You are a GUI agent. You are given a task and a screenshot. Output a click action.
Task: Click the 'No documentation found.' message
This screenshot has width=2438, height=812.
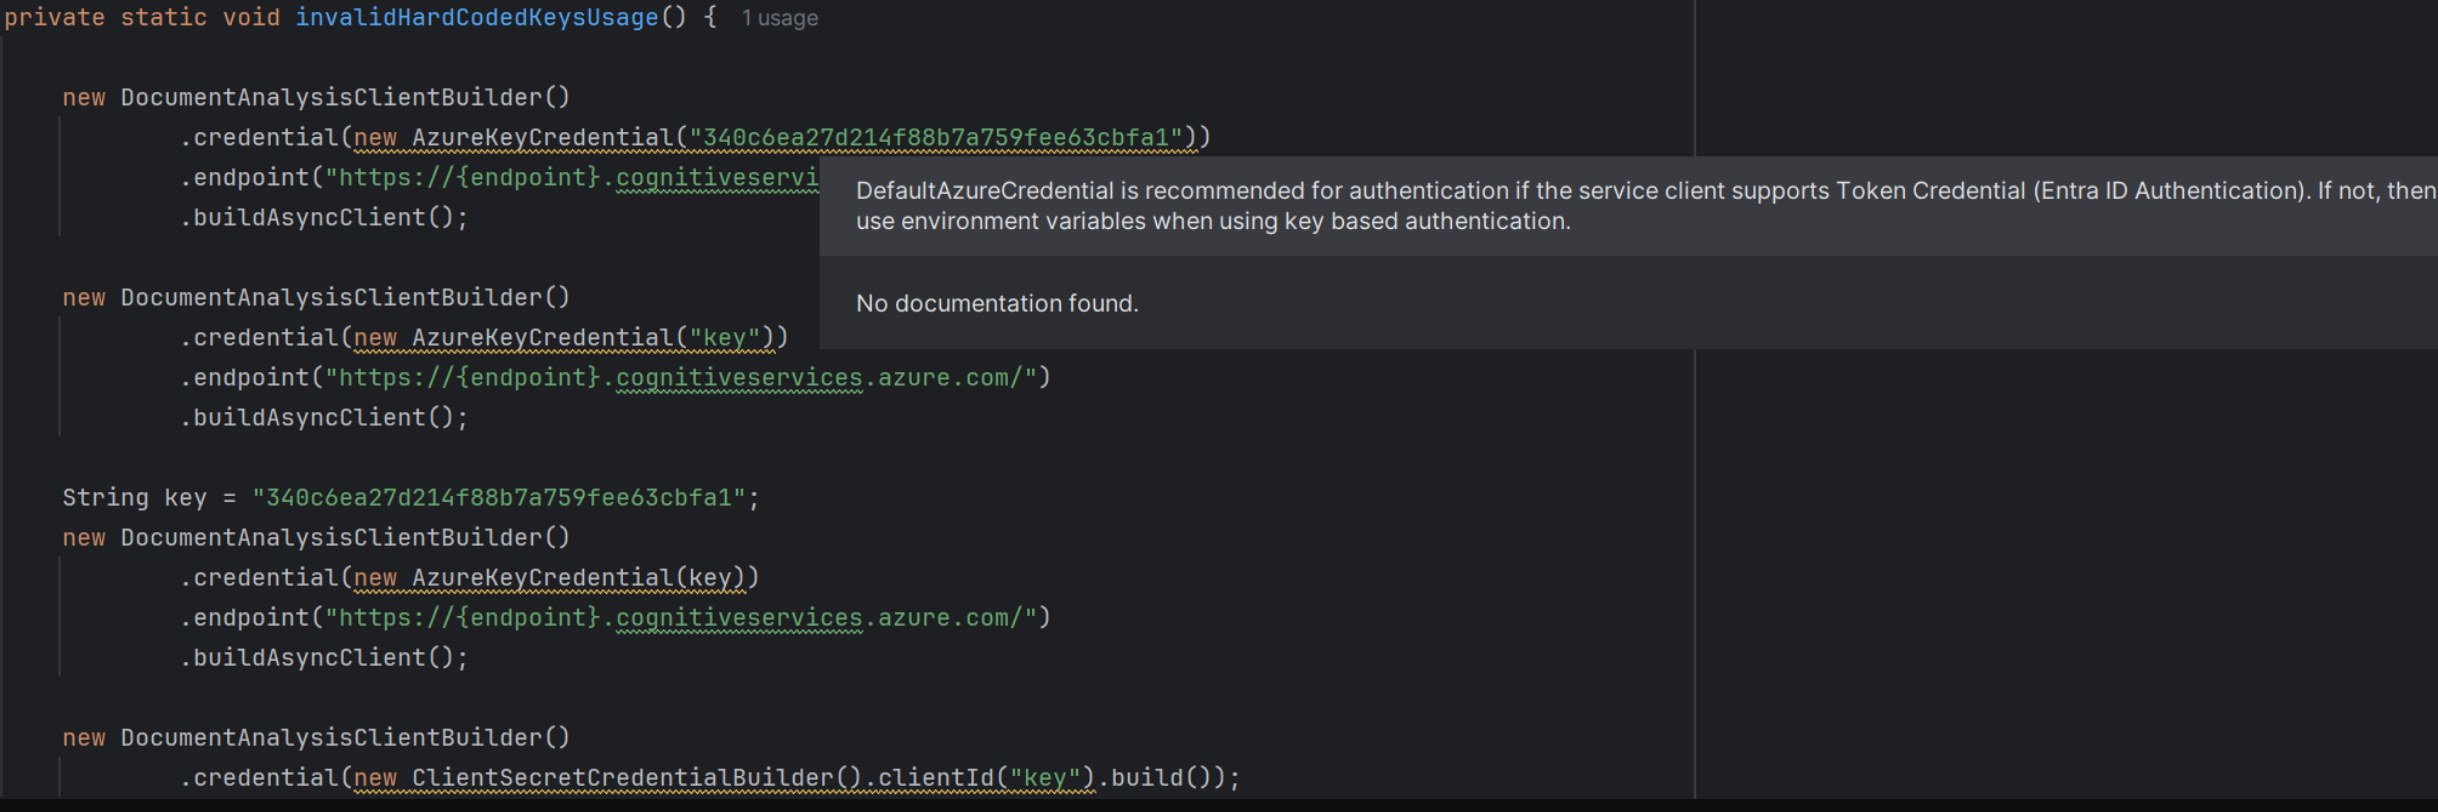997,303
